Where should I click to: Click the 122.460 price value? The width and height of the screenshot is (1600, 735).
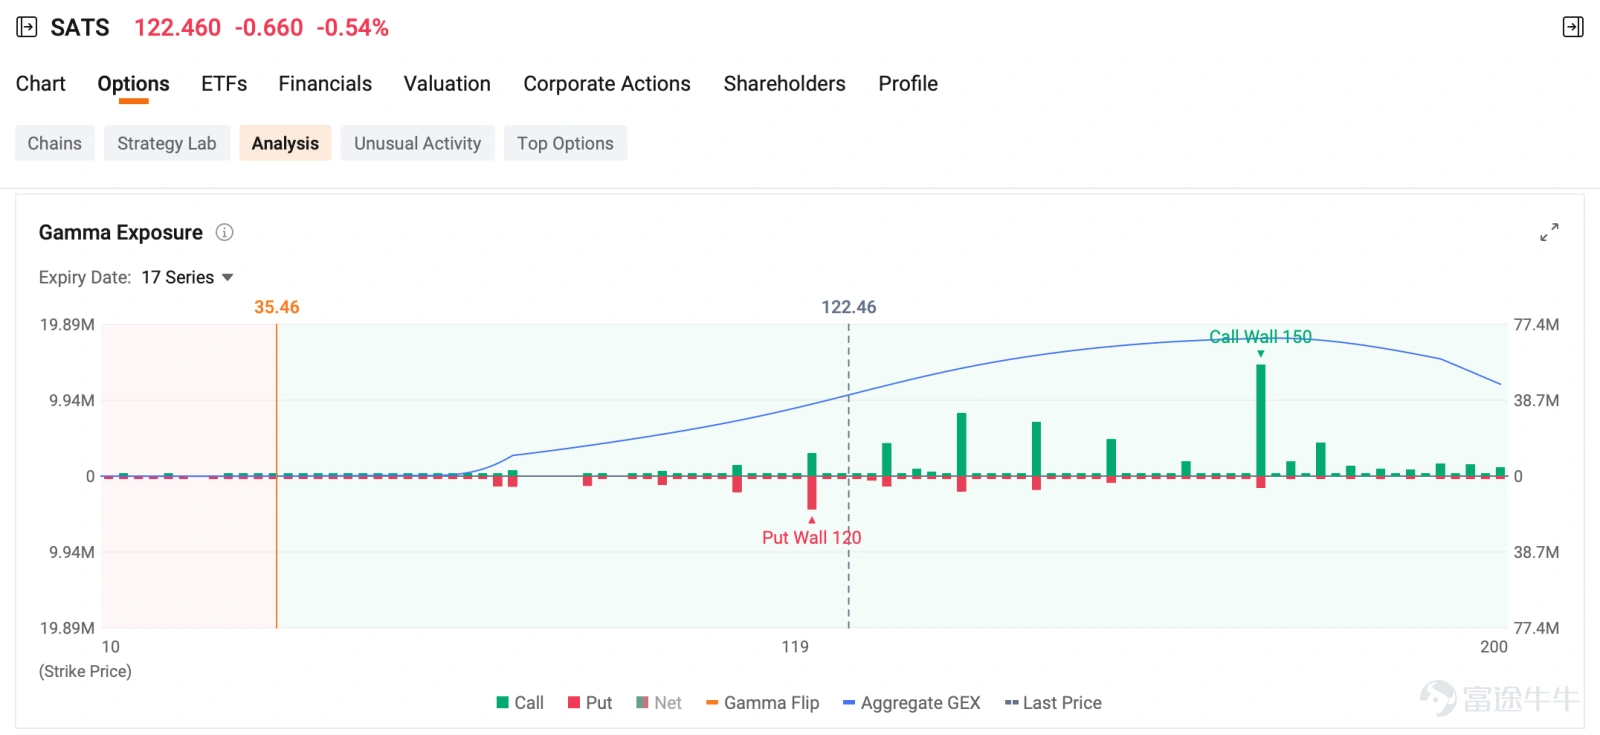pyautogui.click(x=177, y=27)
